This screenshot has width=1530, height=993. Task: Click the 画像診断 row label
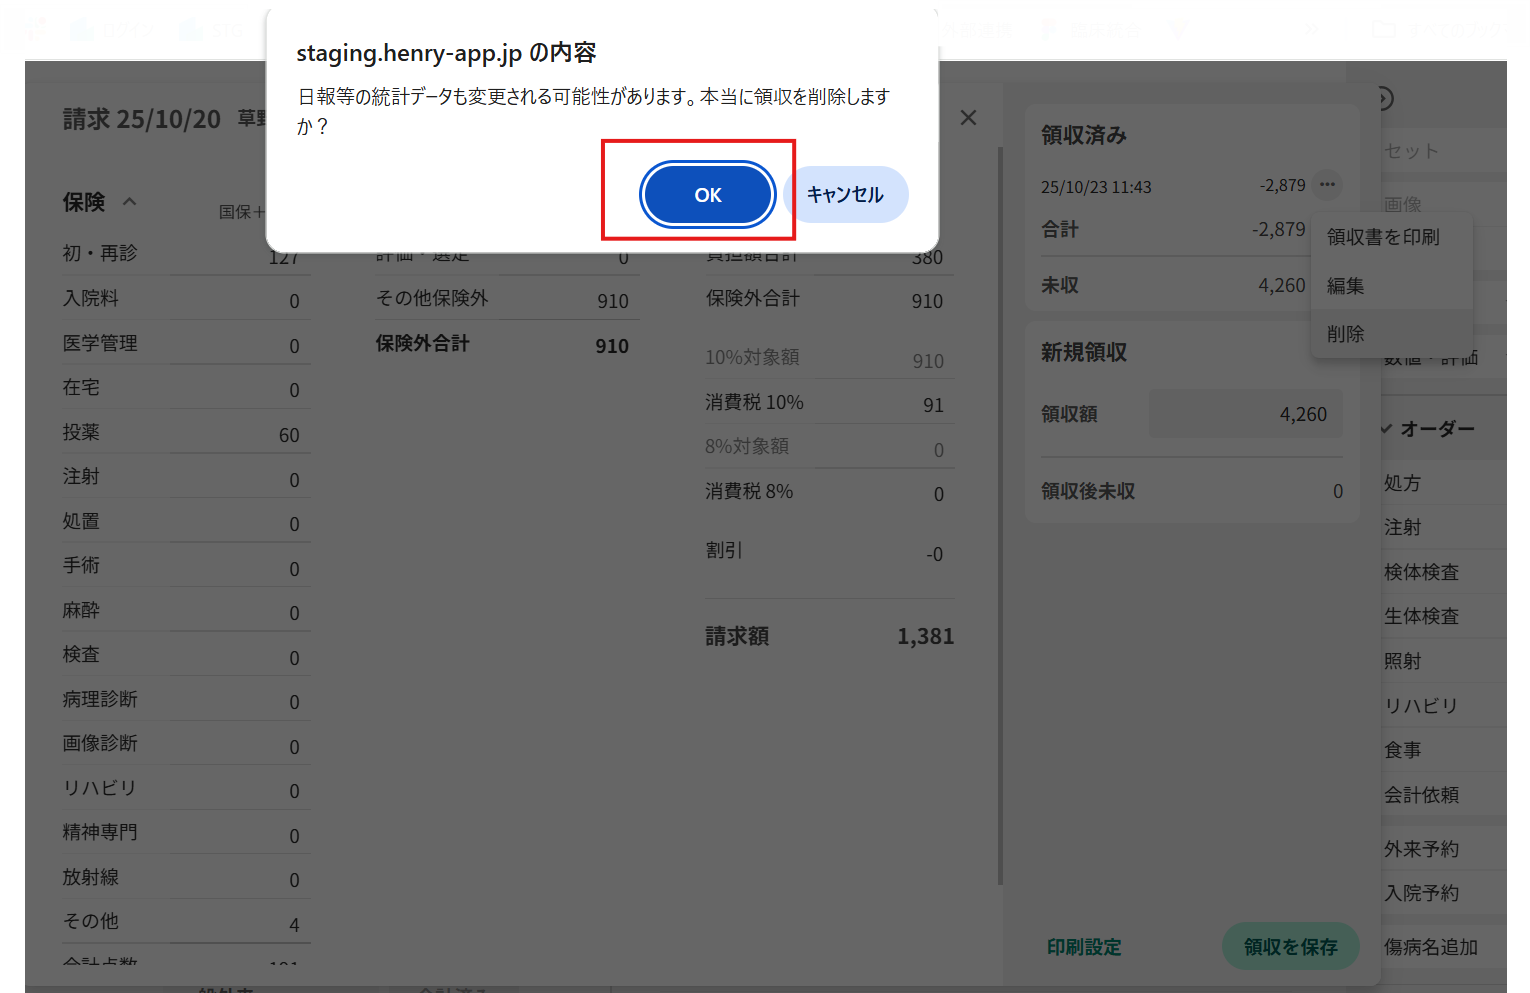100,743
